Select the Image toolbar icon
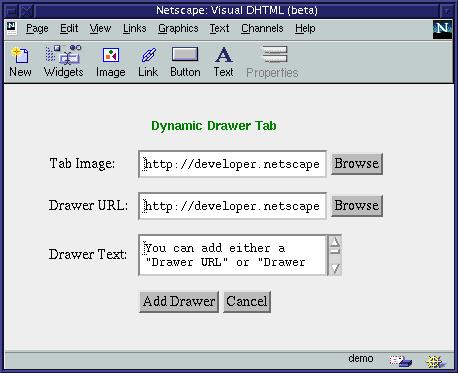 tap(111, 55)
